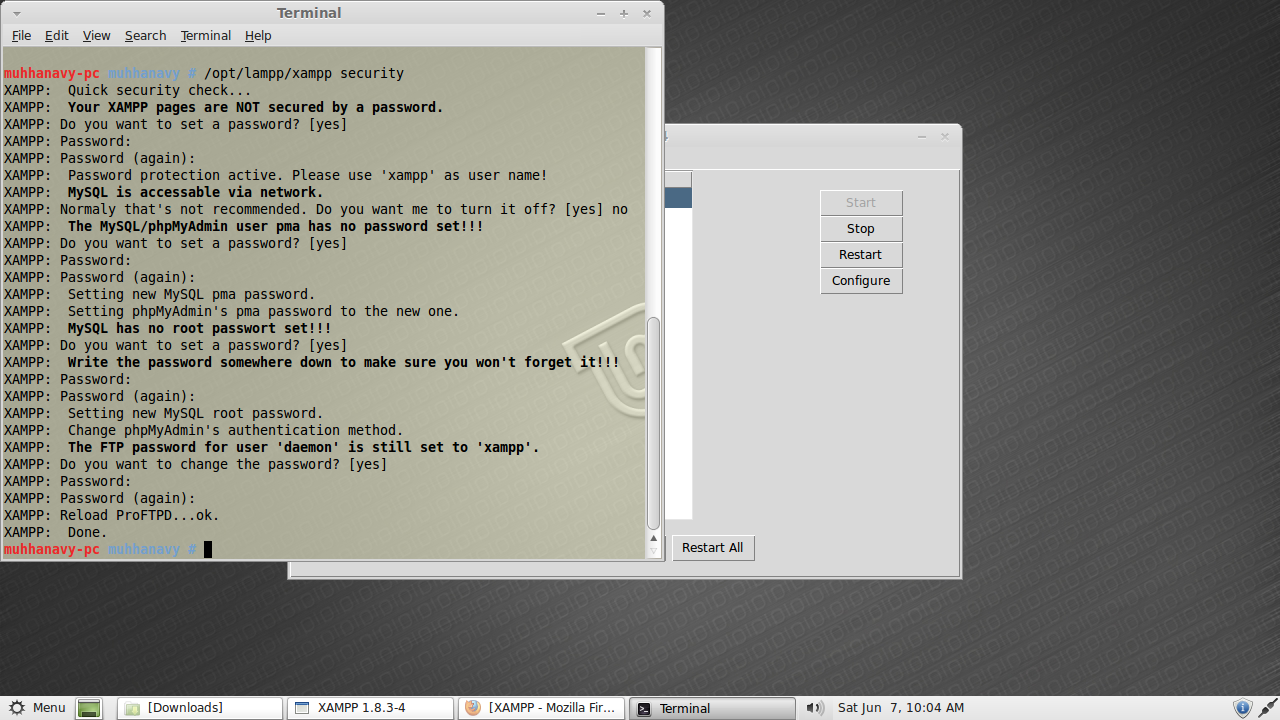Close the Terminal window
1280x720 pixels.
pyautogui.click(x=647, y=13)
